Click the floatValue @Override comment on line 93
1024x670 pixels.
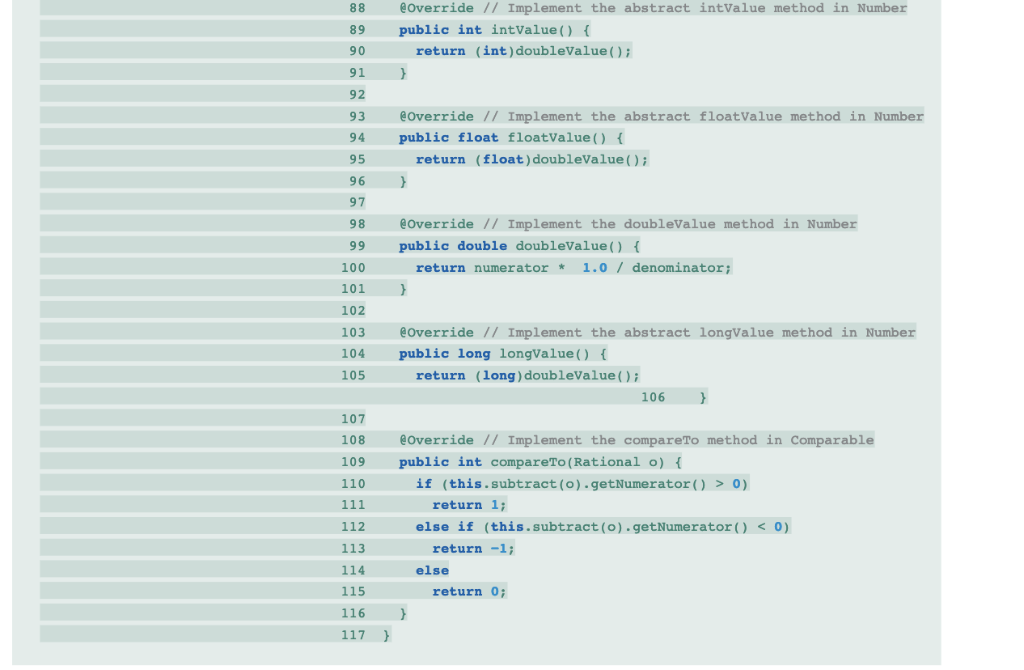(x=662, y=117)
